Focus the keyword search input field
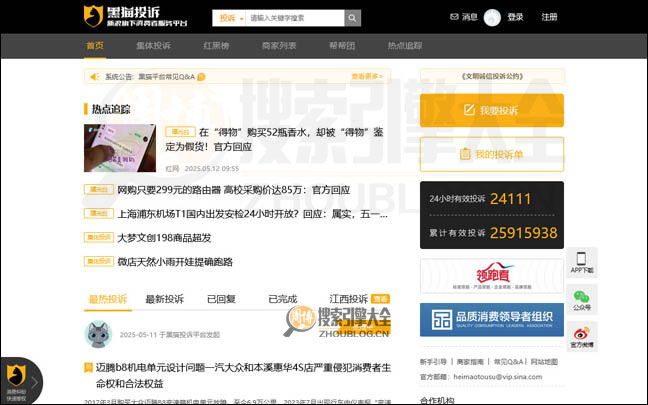 [x=295, y=18]
